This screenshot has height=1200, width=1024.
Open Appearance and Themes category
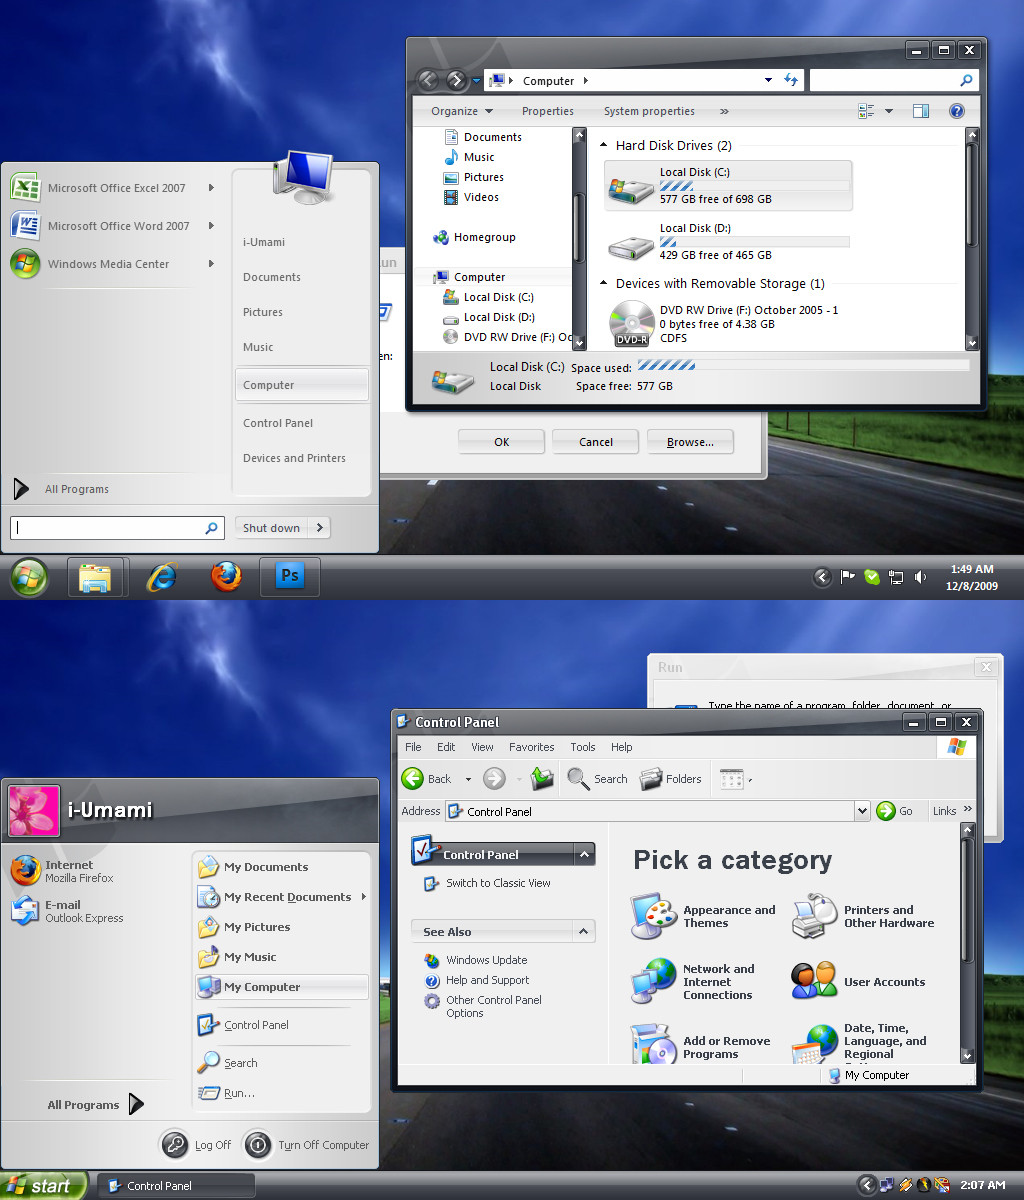705,916
